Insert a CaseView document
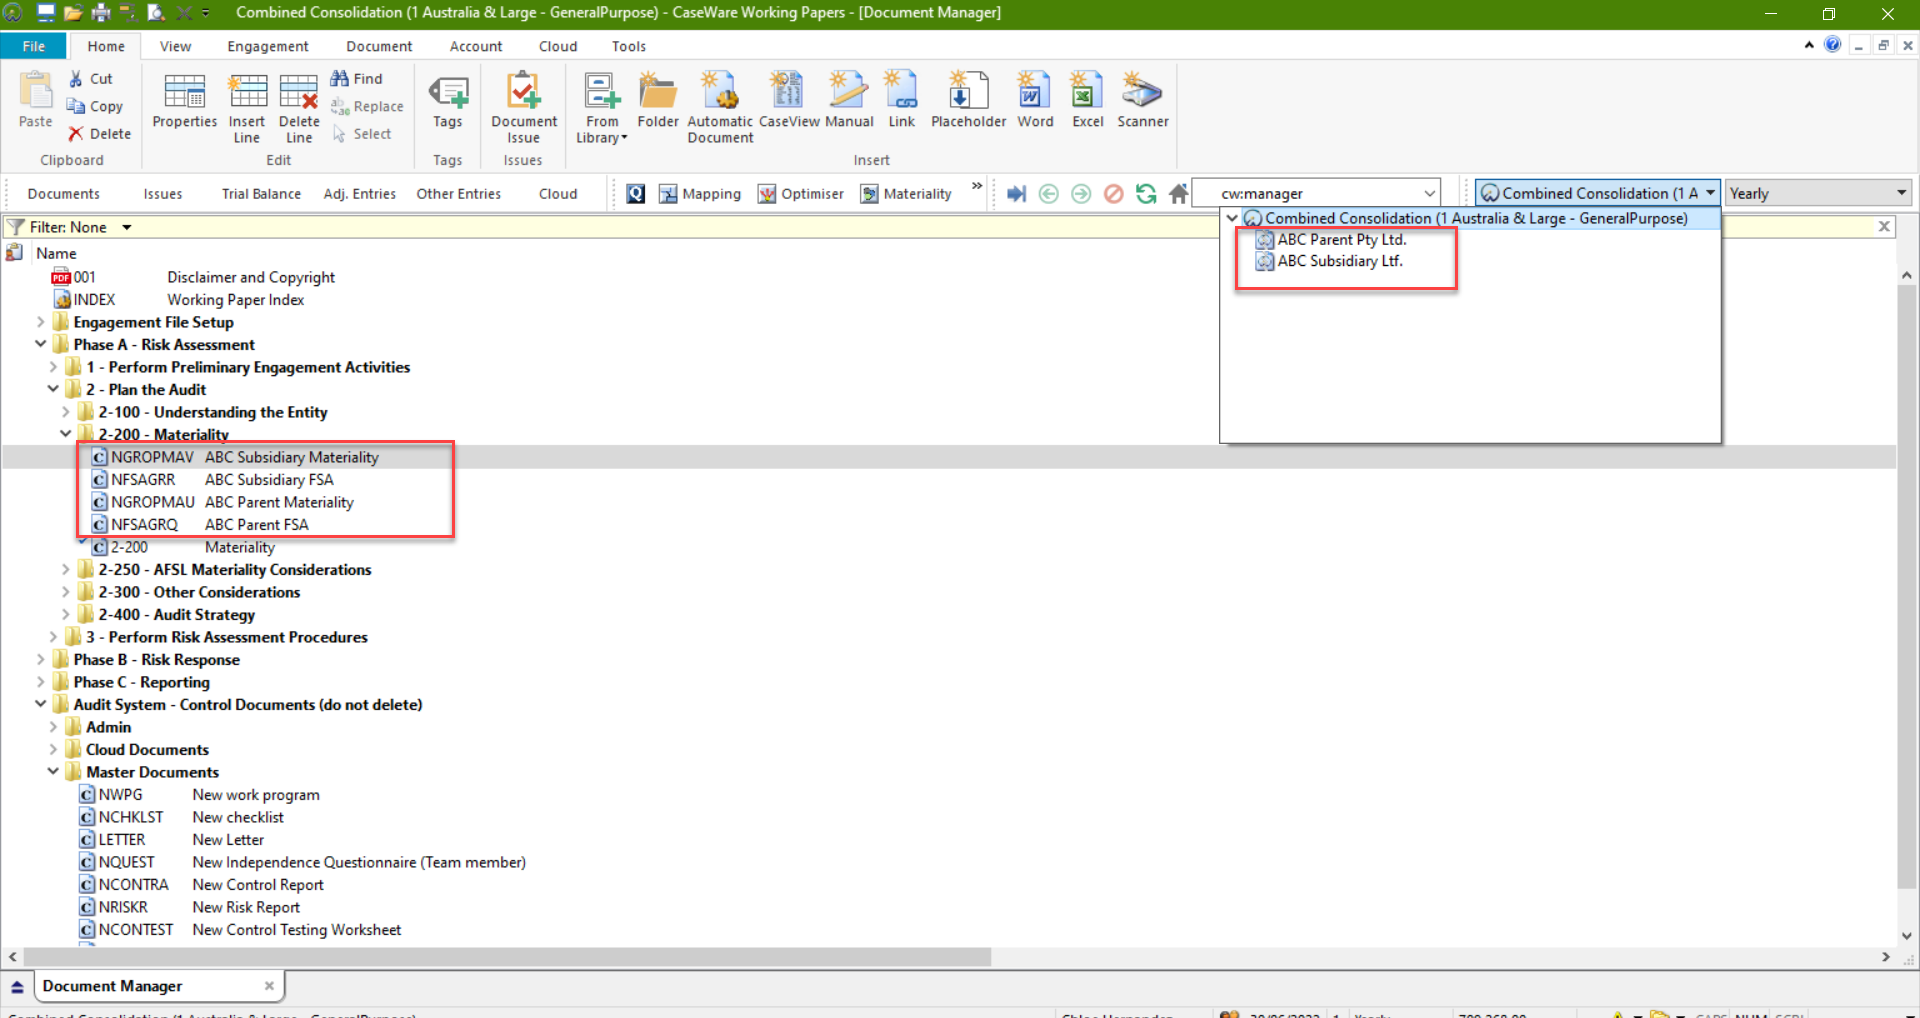 [x=789, y=100]
